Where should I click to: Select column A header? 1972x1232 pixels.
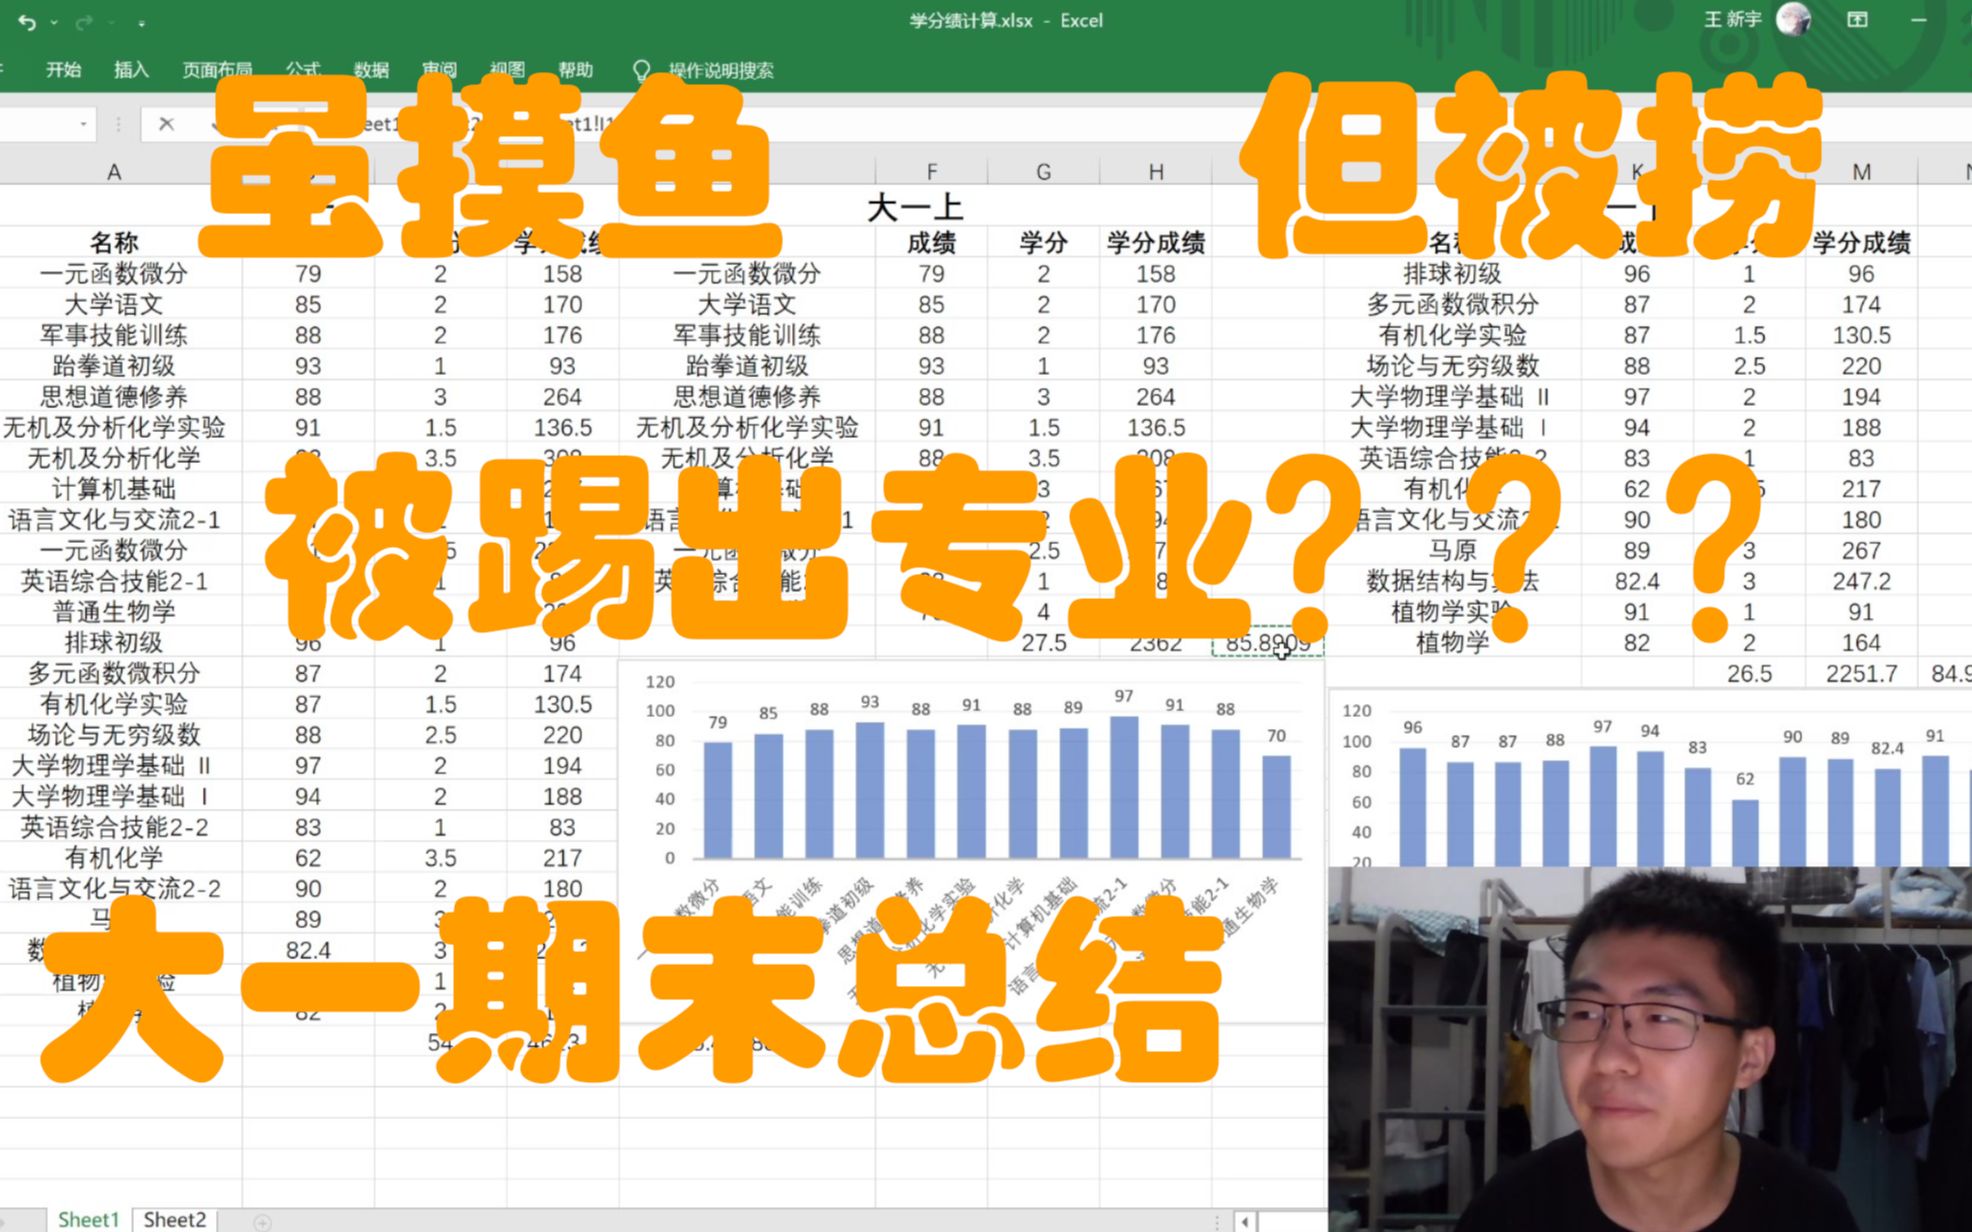coord(114,172)
